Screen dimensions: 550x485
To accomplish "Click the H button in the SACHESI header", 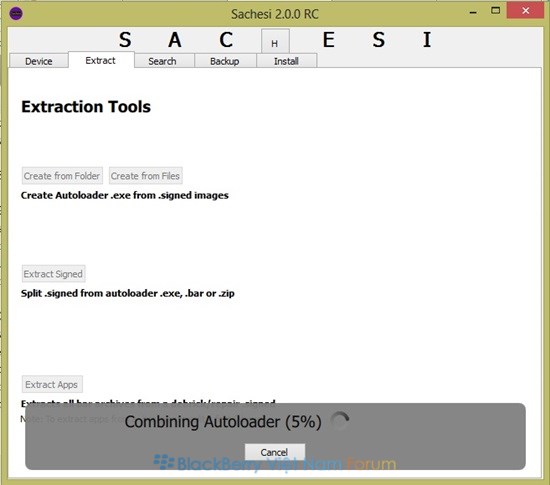I will 275,41.
